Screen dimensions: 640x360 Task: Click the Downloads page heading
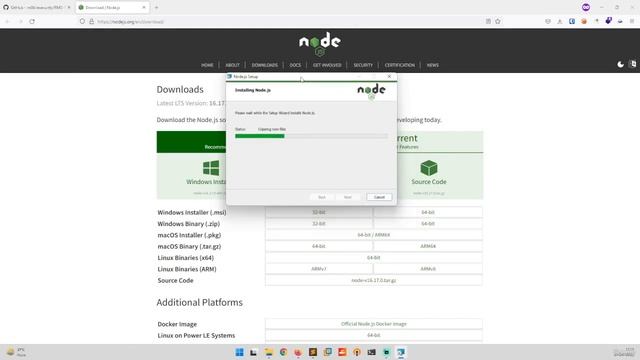pyautogui.click(x=180, y=89)
